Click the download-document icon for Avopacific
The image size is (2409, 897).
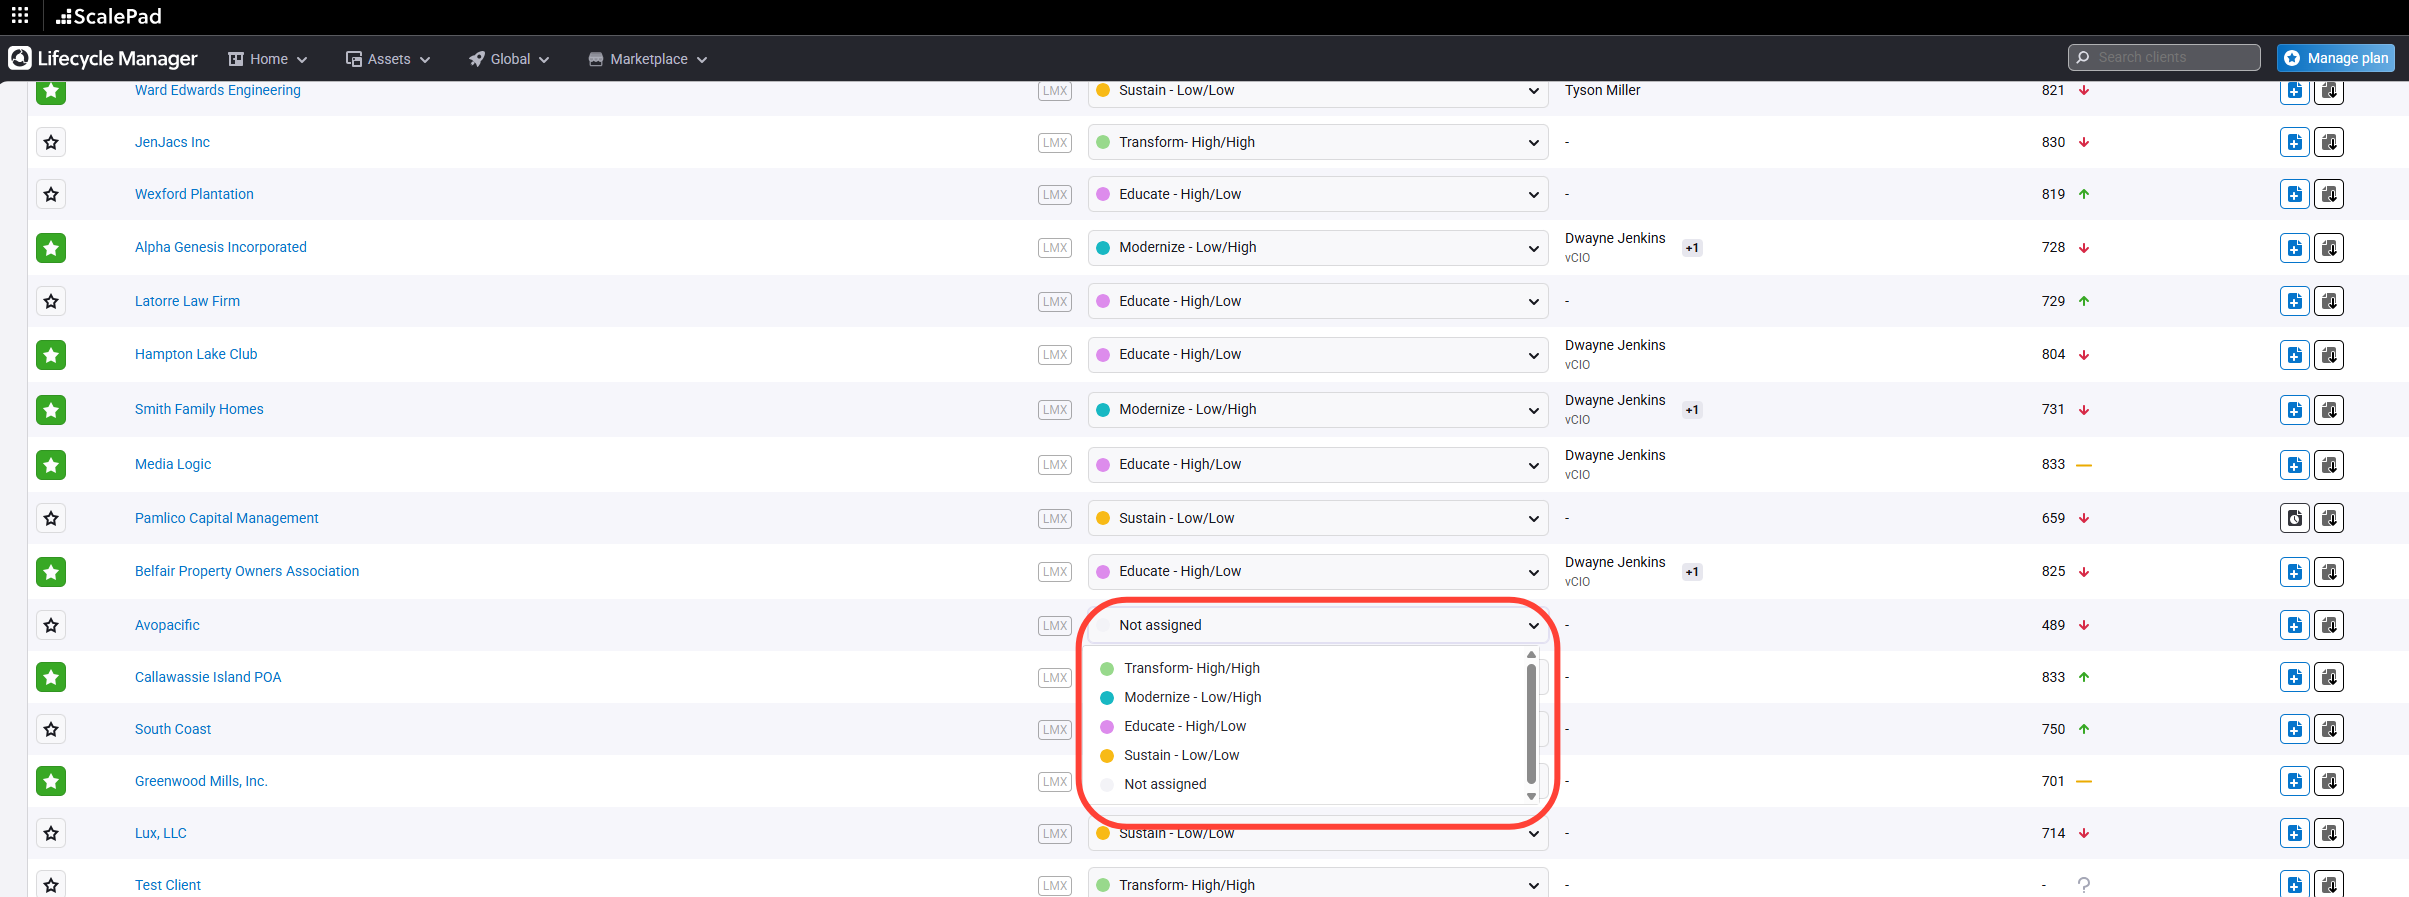click(2329, 625)
